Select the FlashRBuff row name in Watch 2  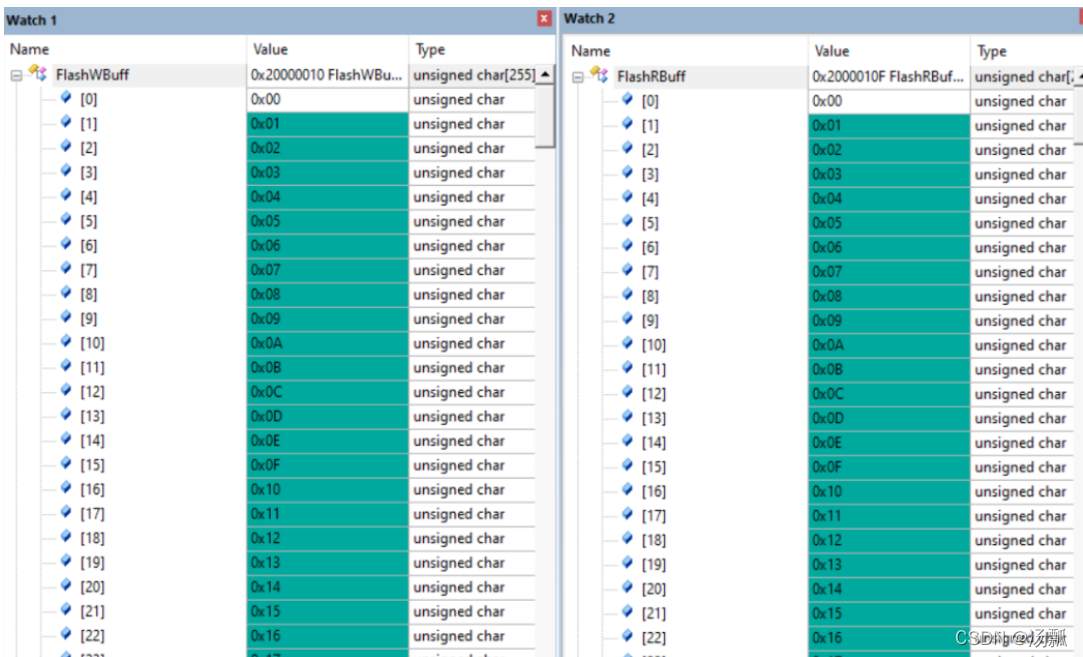pos(651,77)
